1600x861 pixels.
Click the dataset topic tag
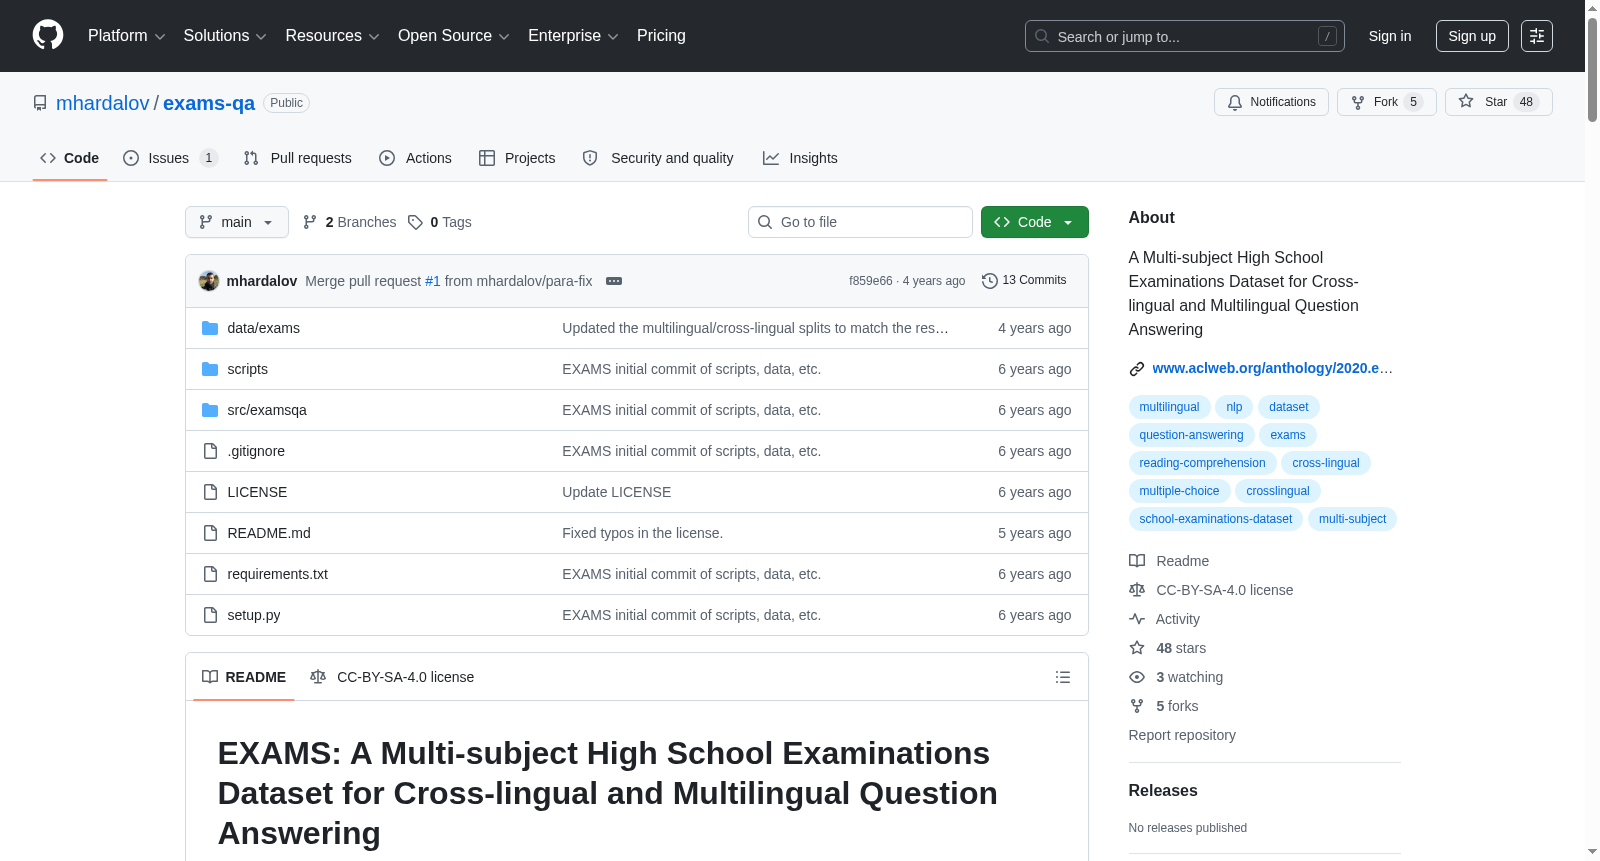[1289, 407]
